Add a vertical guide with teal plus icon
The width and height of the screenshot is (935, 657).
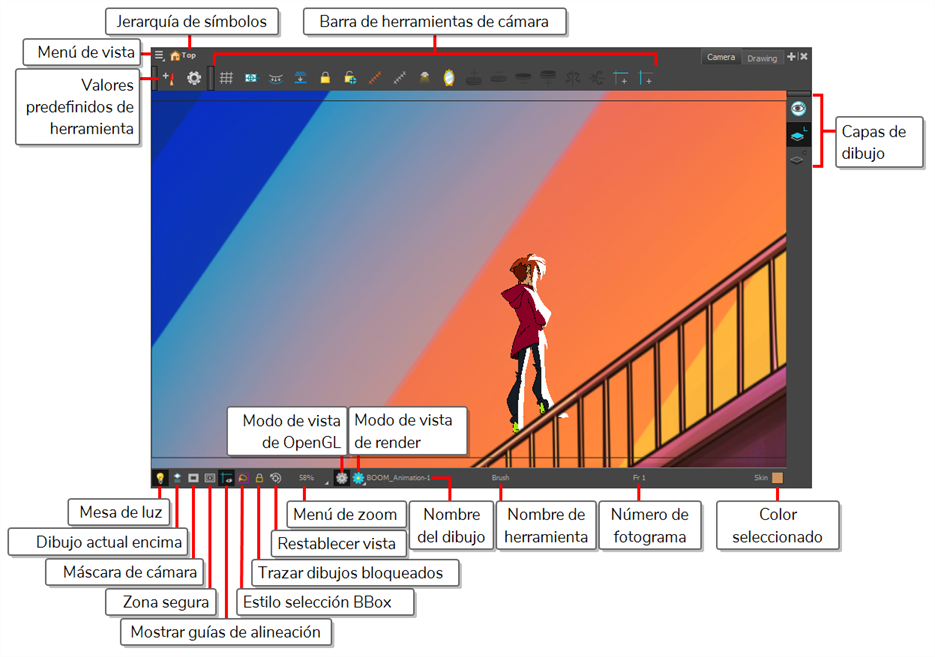pyautogui.click(x=646, y=78)
